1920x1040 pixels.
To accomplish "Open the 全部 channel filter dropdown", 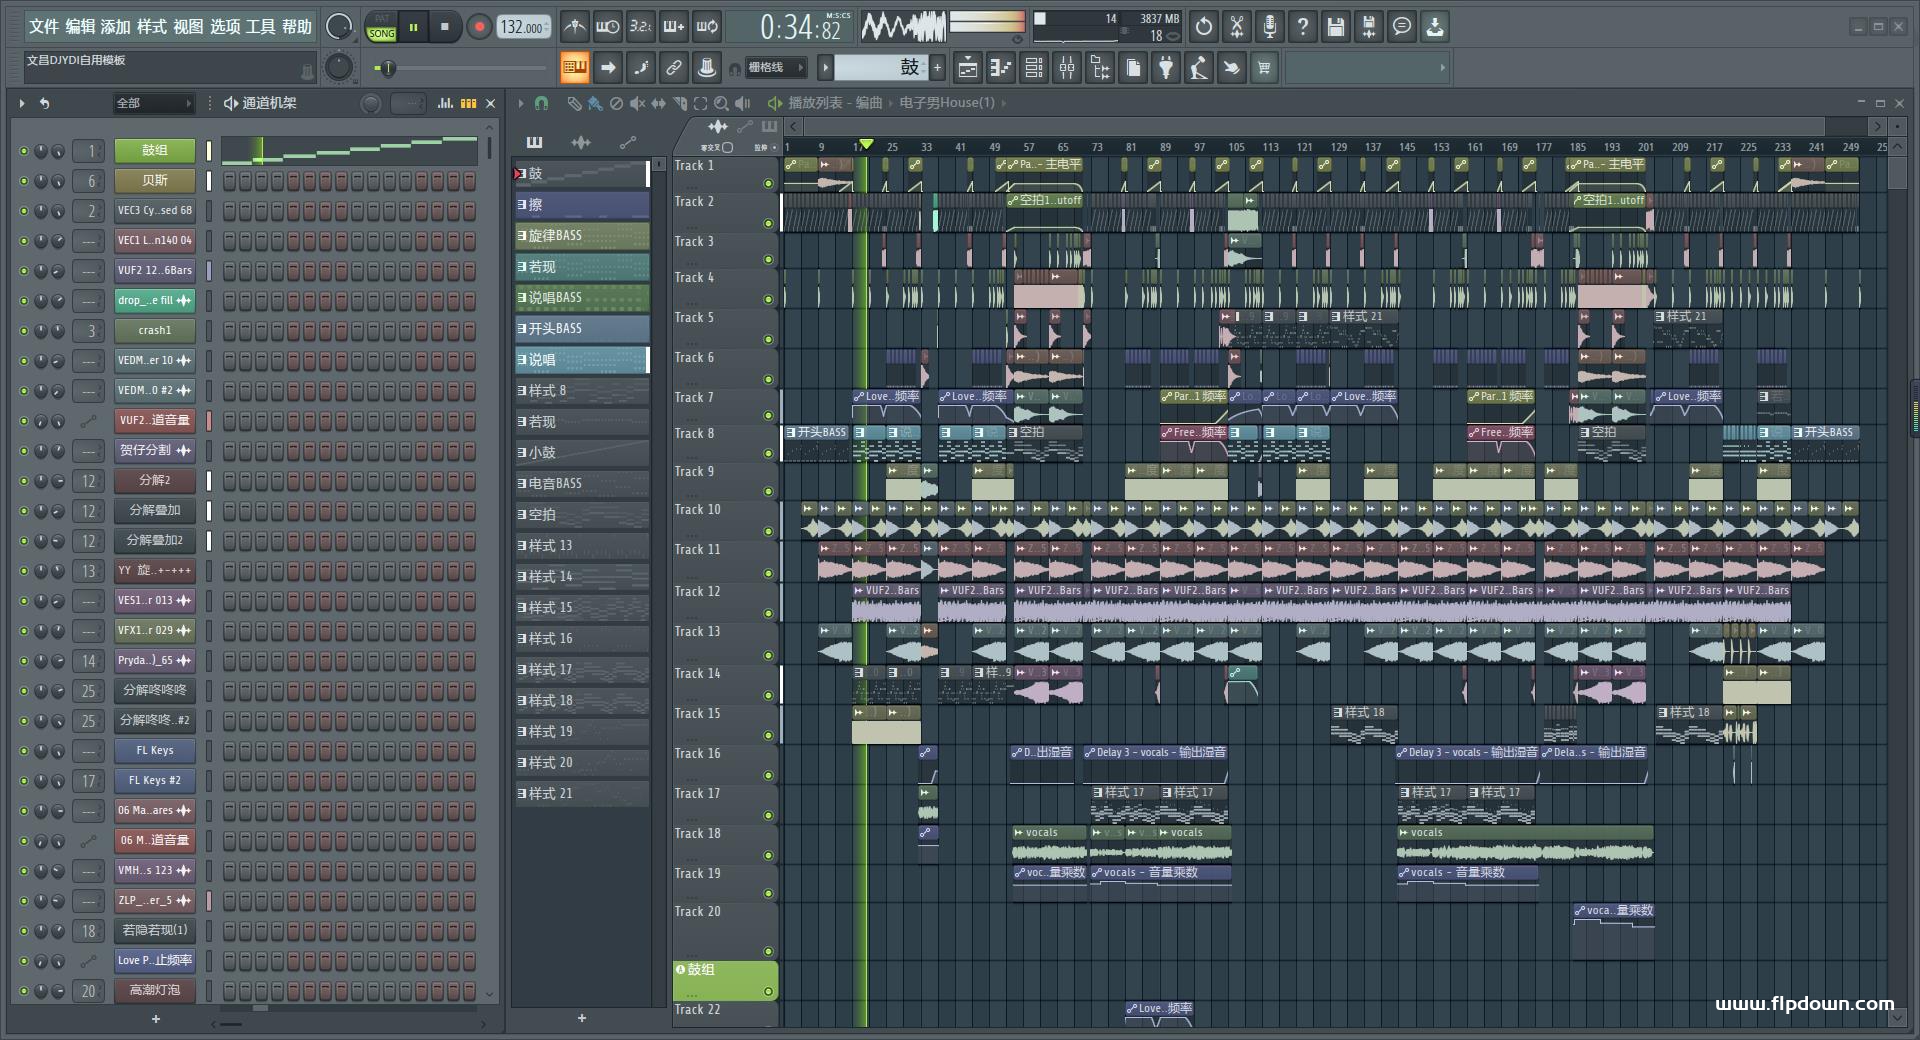I will point(153,103).
